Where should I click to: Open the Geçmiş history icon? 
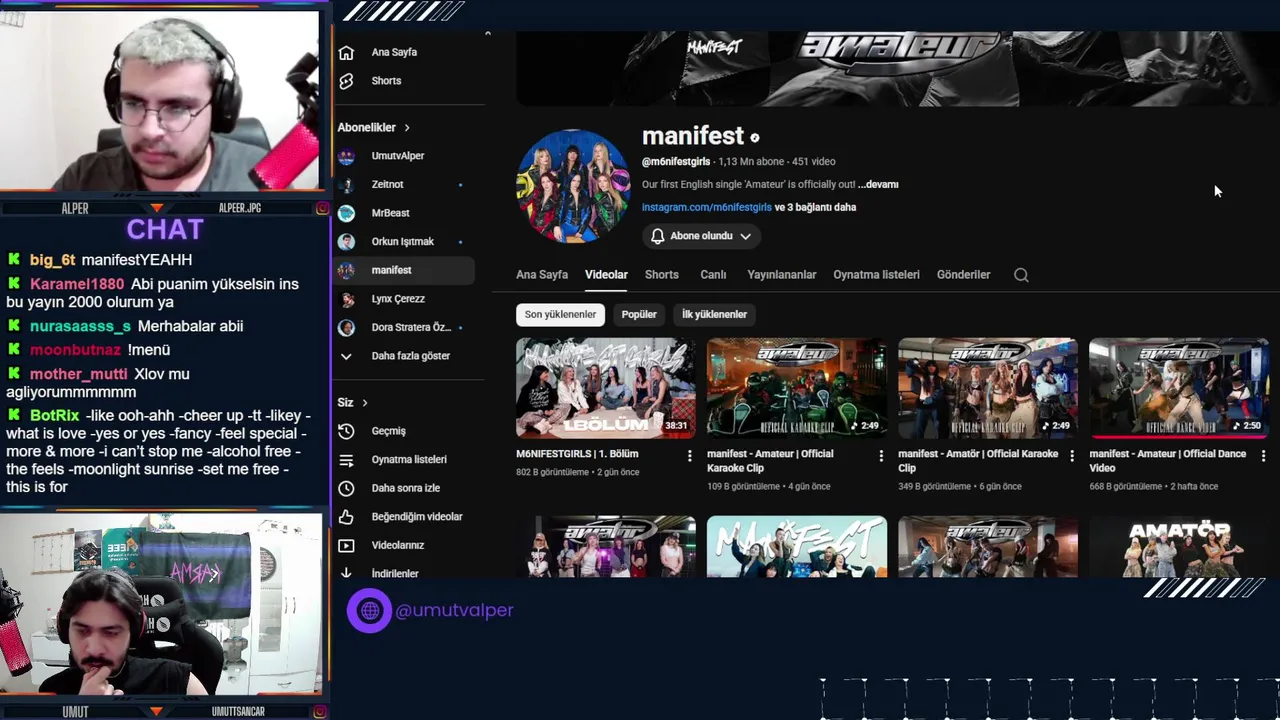click(346, 431)
